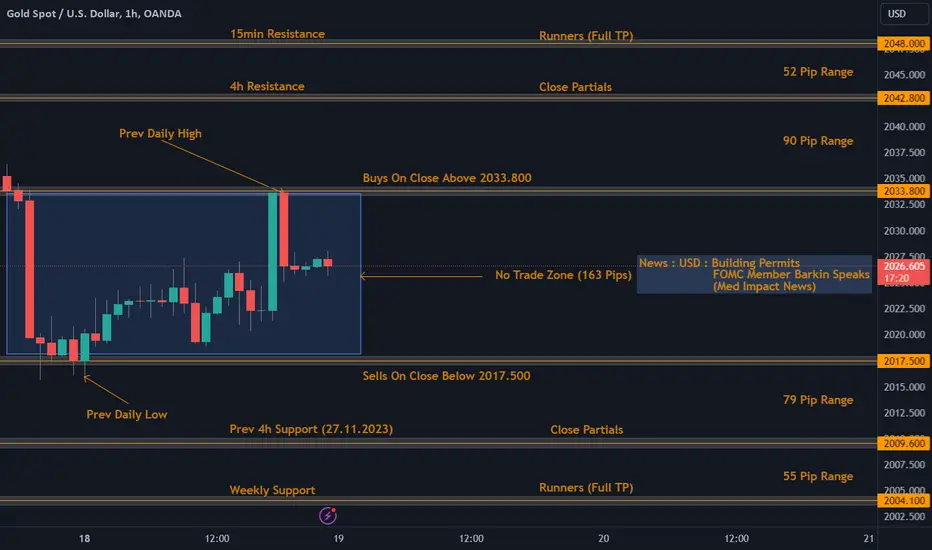Select the News USD Building Permits note
932x550 pixels.
tap(754, 274)
